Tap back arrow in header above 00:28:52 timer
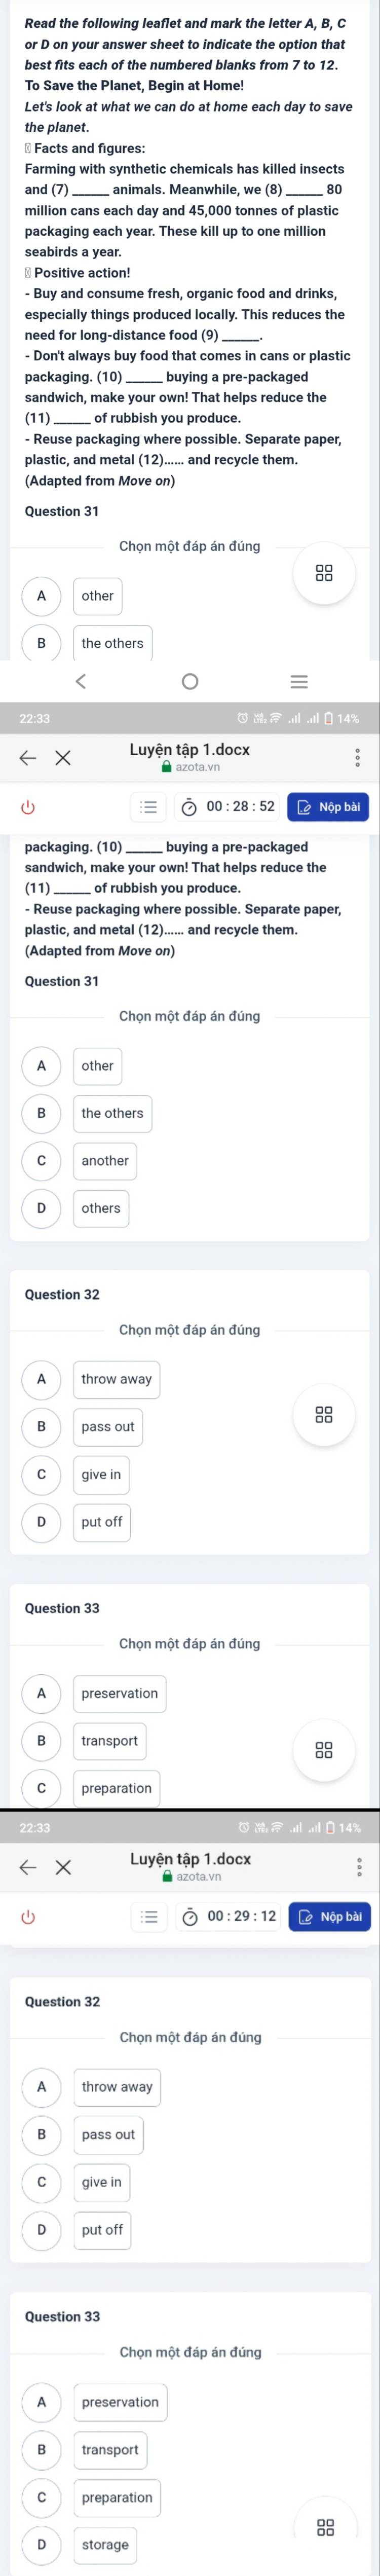Viewport: 380px width, 2576px height. coord(28,757)
